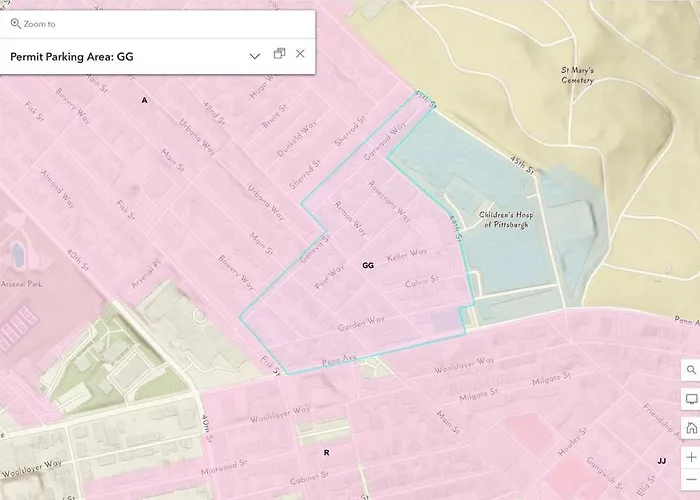
Task: Click the Permit Parking Area: GG title
Action: pos(72,57)
